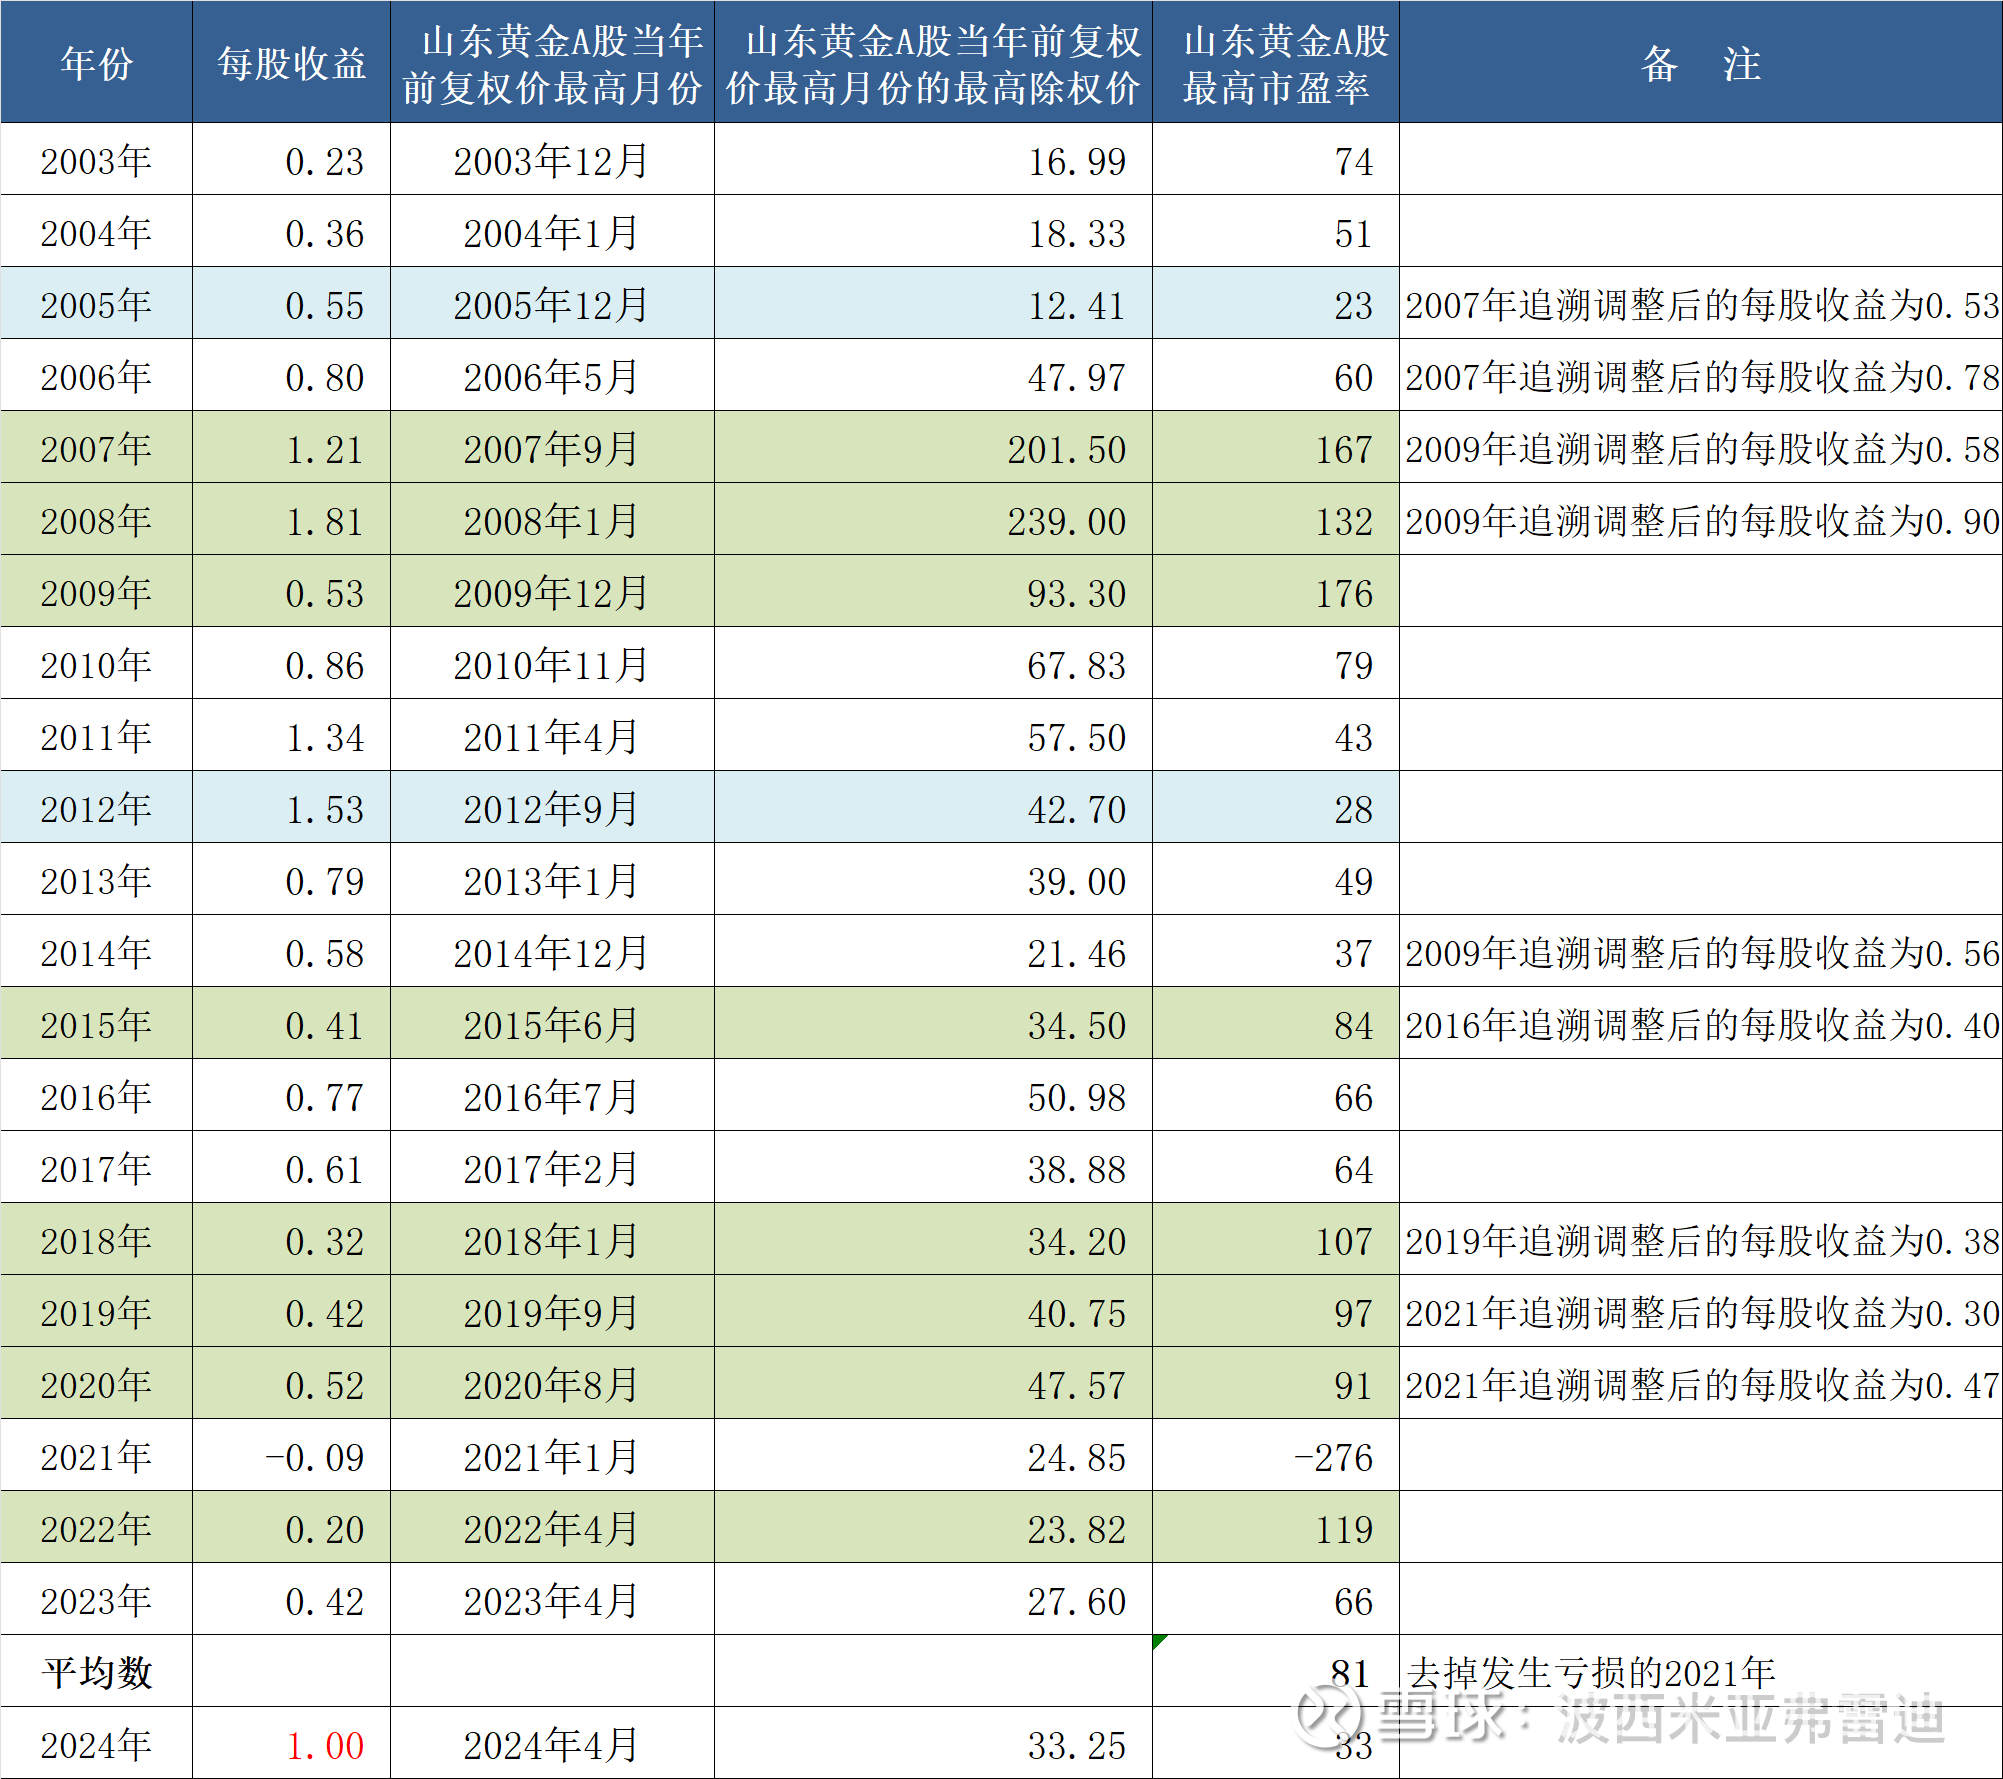Click the 2013年1月 cell
The width and height of the screenshot is (2003, 1779).
click(x=552, y=880)
